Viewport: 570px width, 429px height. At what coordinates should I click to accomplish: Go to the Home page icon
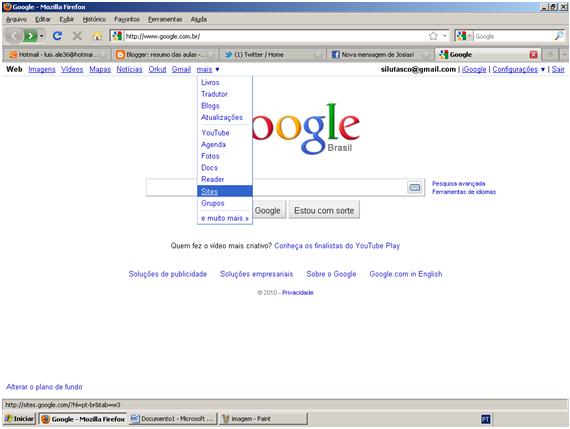(97, 36)
